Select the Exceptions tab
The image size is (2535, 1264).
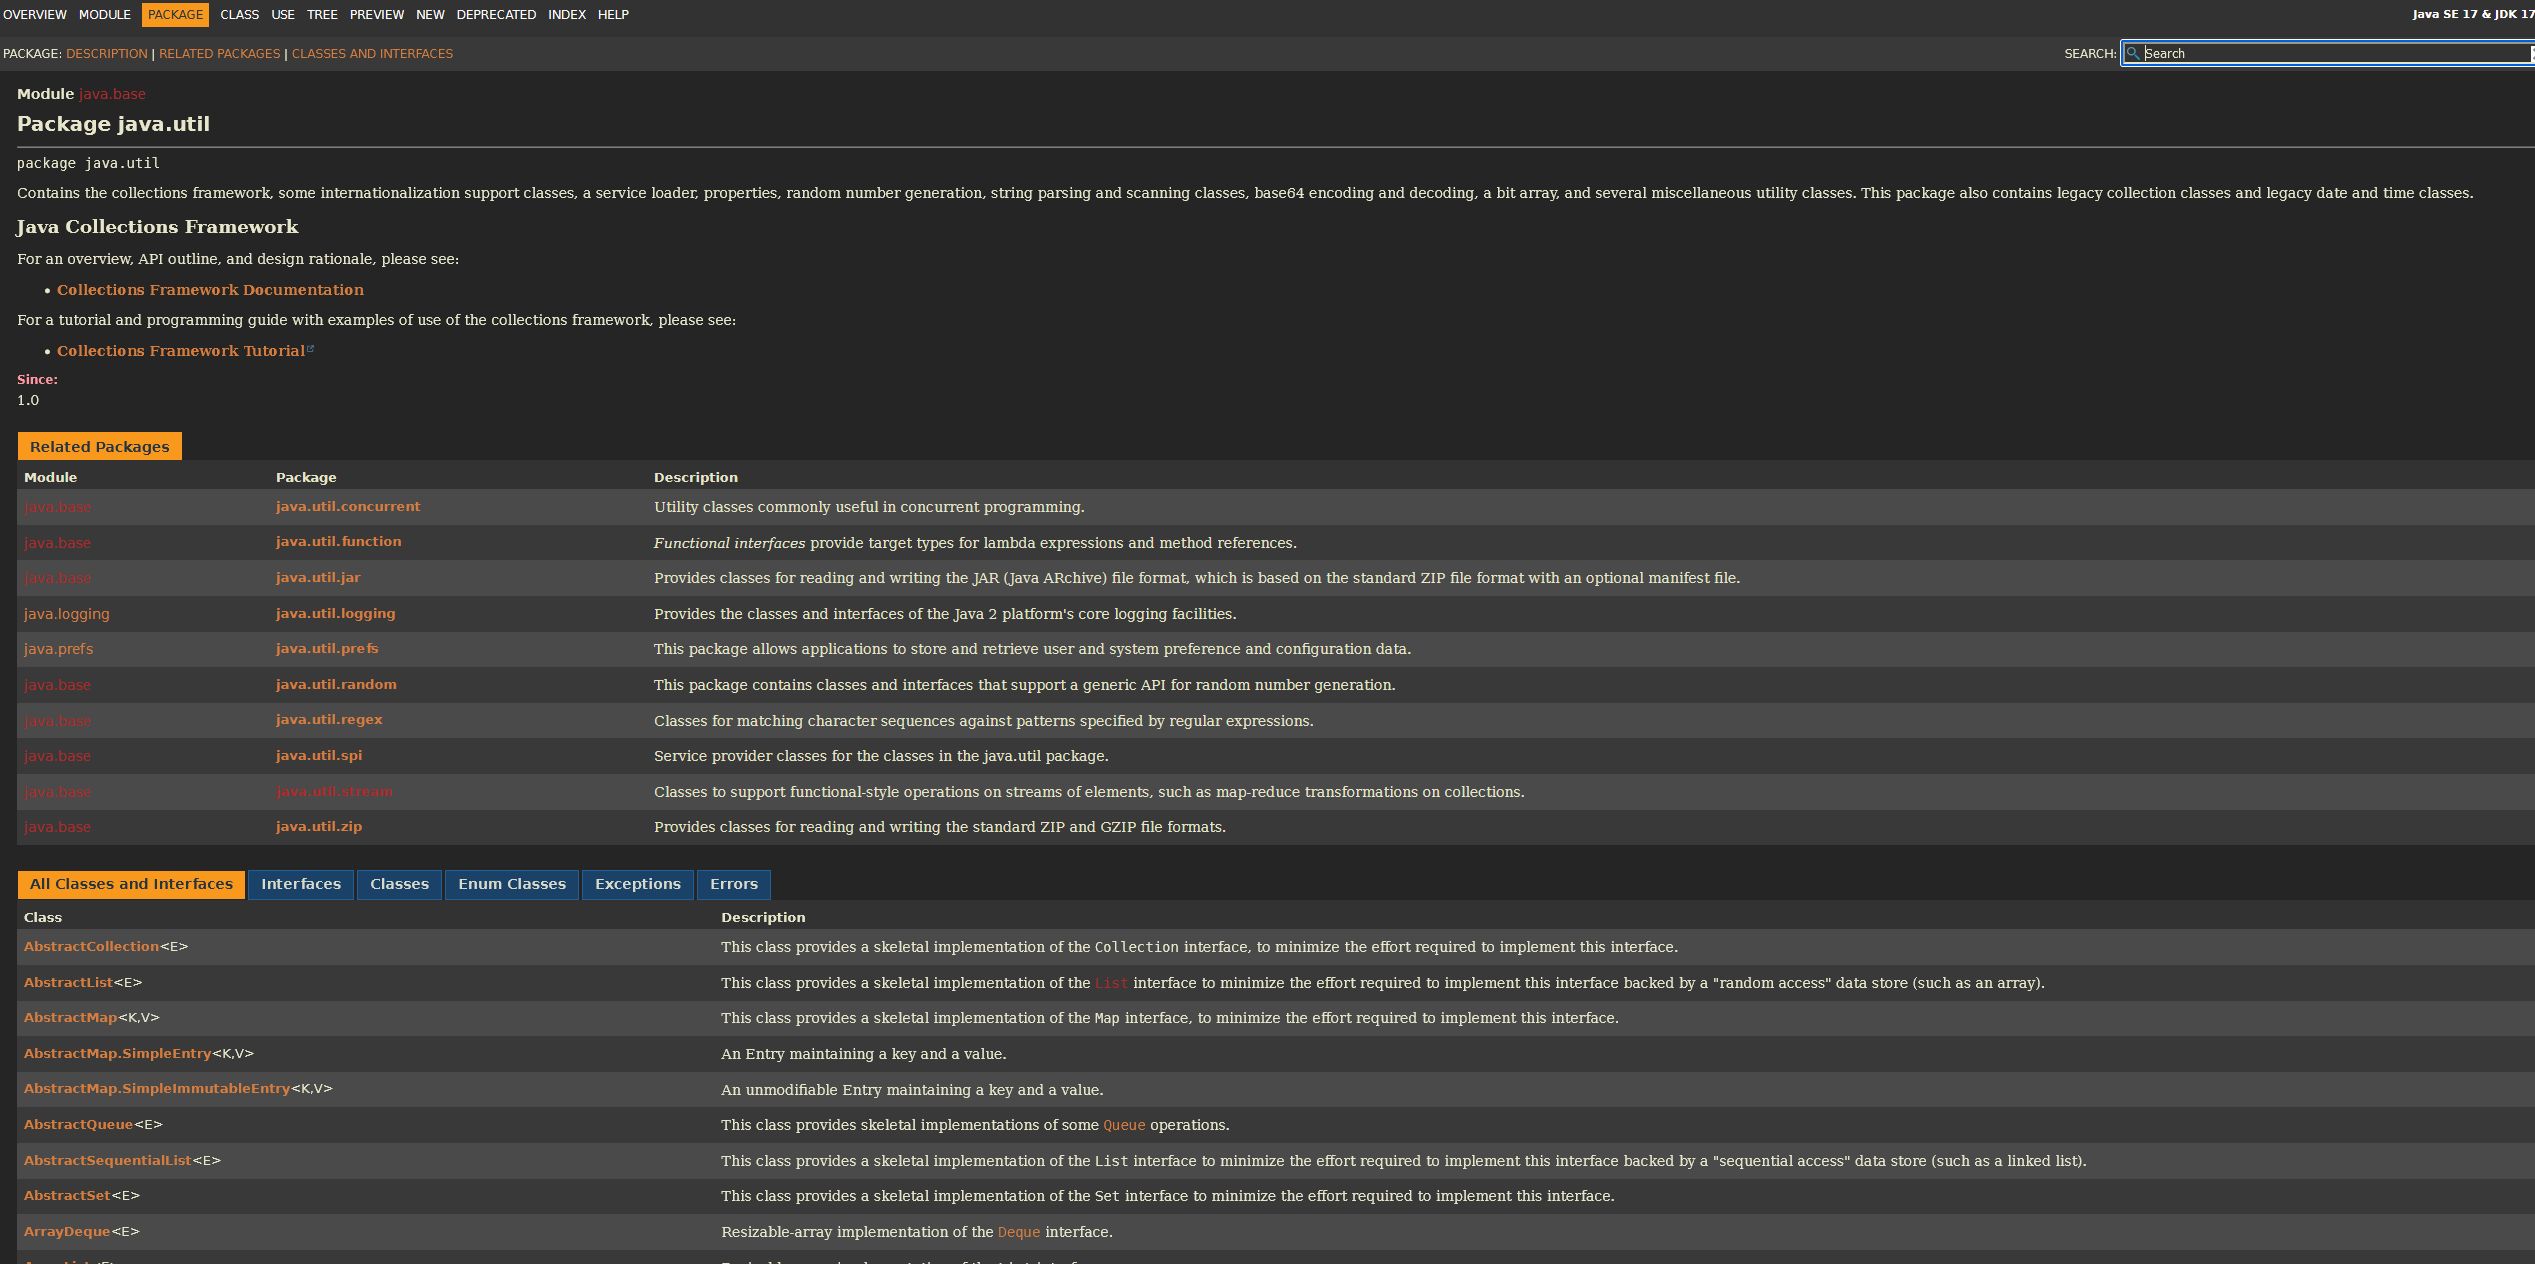(639, 883)
